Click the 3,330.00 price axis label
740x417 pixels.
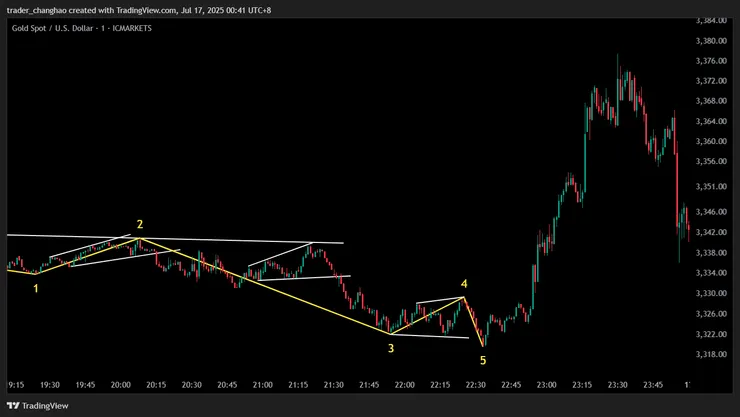tap(711, 293)
